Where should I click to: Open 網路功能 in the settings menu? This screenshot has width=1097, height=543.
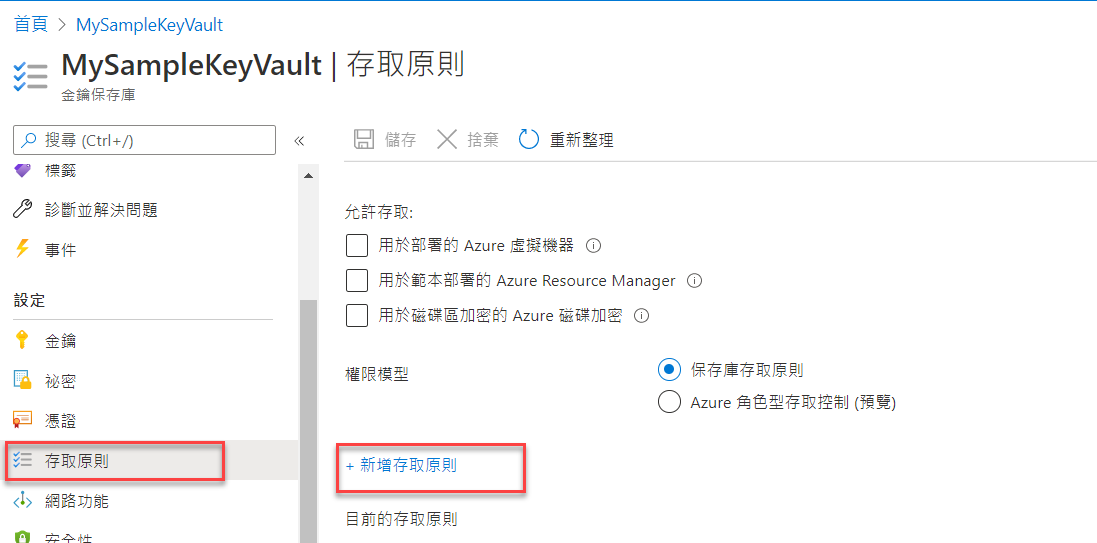pos(77,500)
